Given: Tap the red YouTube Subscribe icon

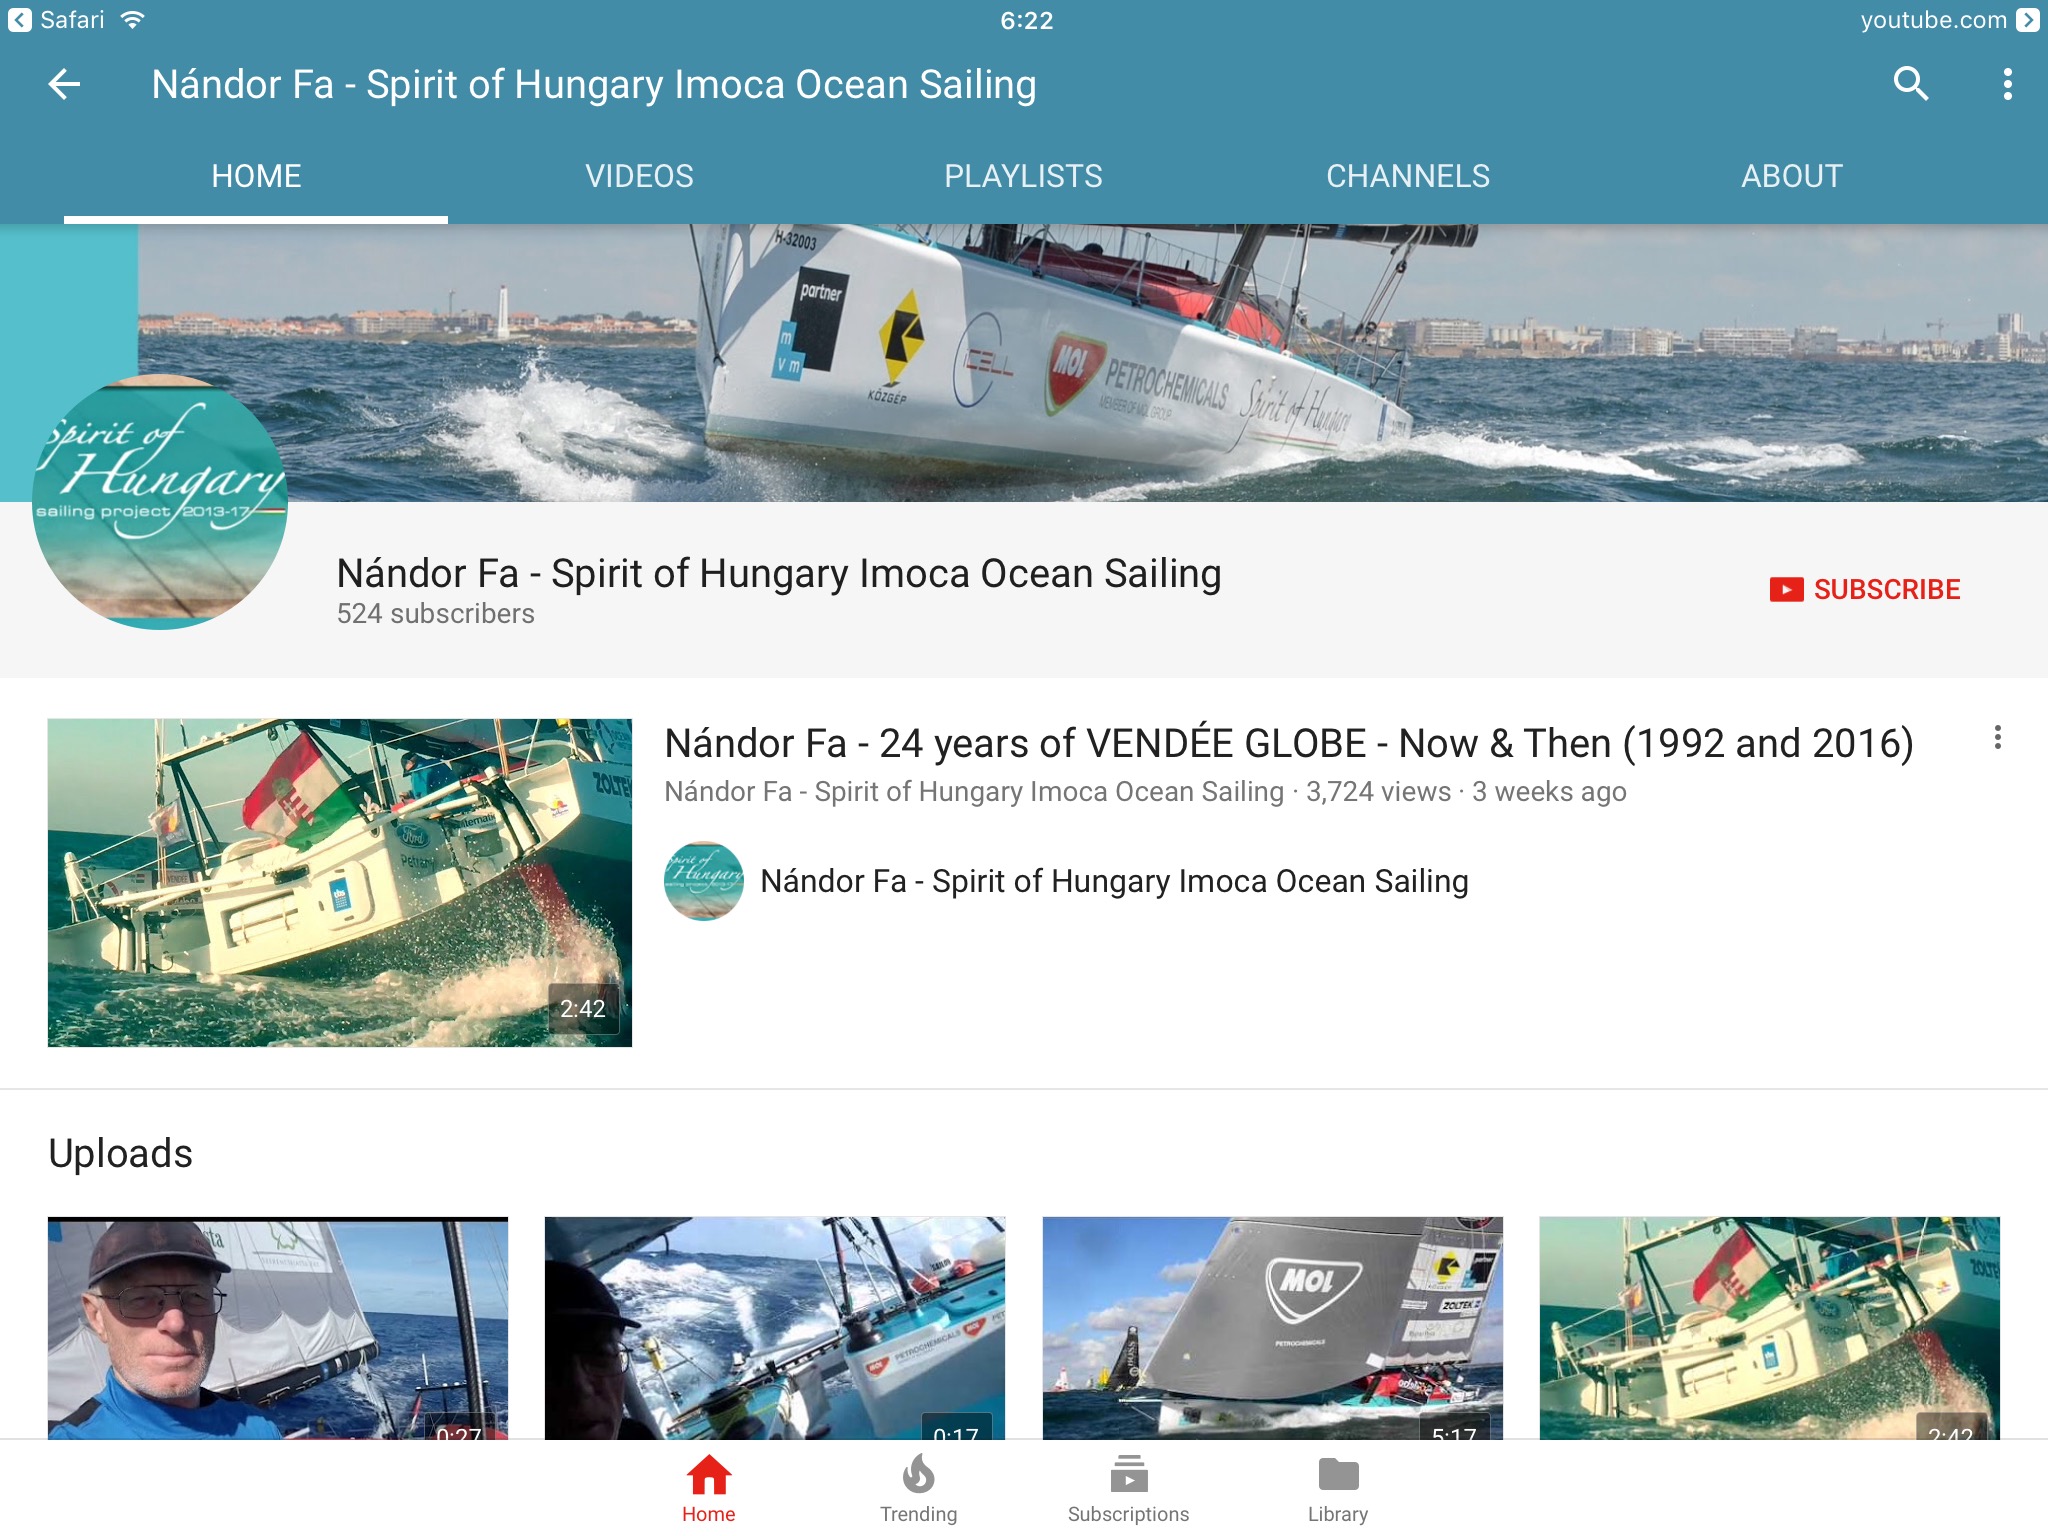Looking at the screenshot, I should [x=1786, y=590].
